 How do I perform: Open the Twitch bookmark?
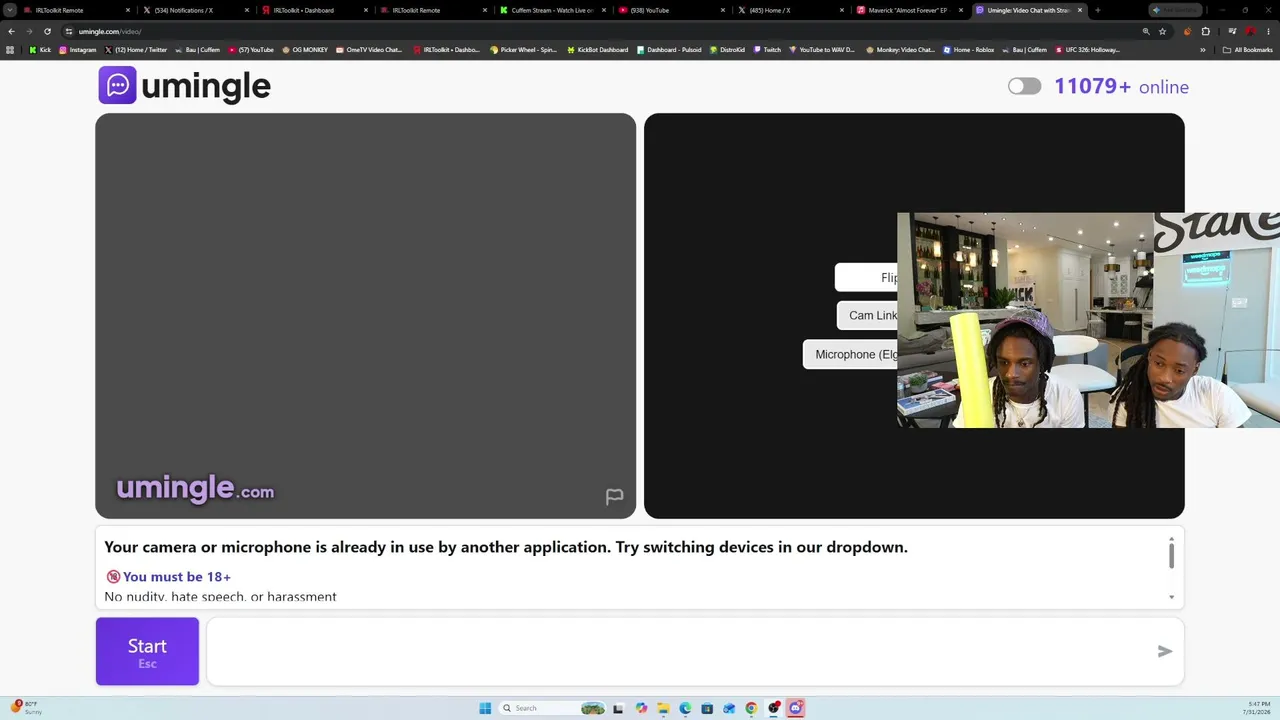click(767, 50)
